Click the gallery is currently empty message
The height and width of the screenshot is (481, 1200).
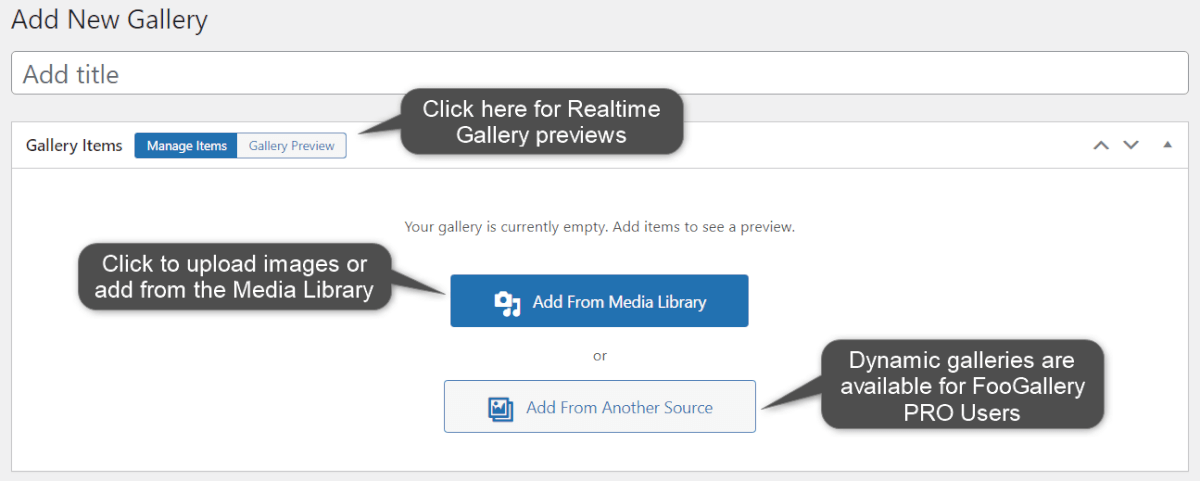coord(600,227)
